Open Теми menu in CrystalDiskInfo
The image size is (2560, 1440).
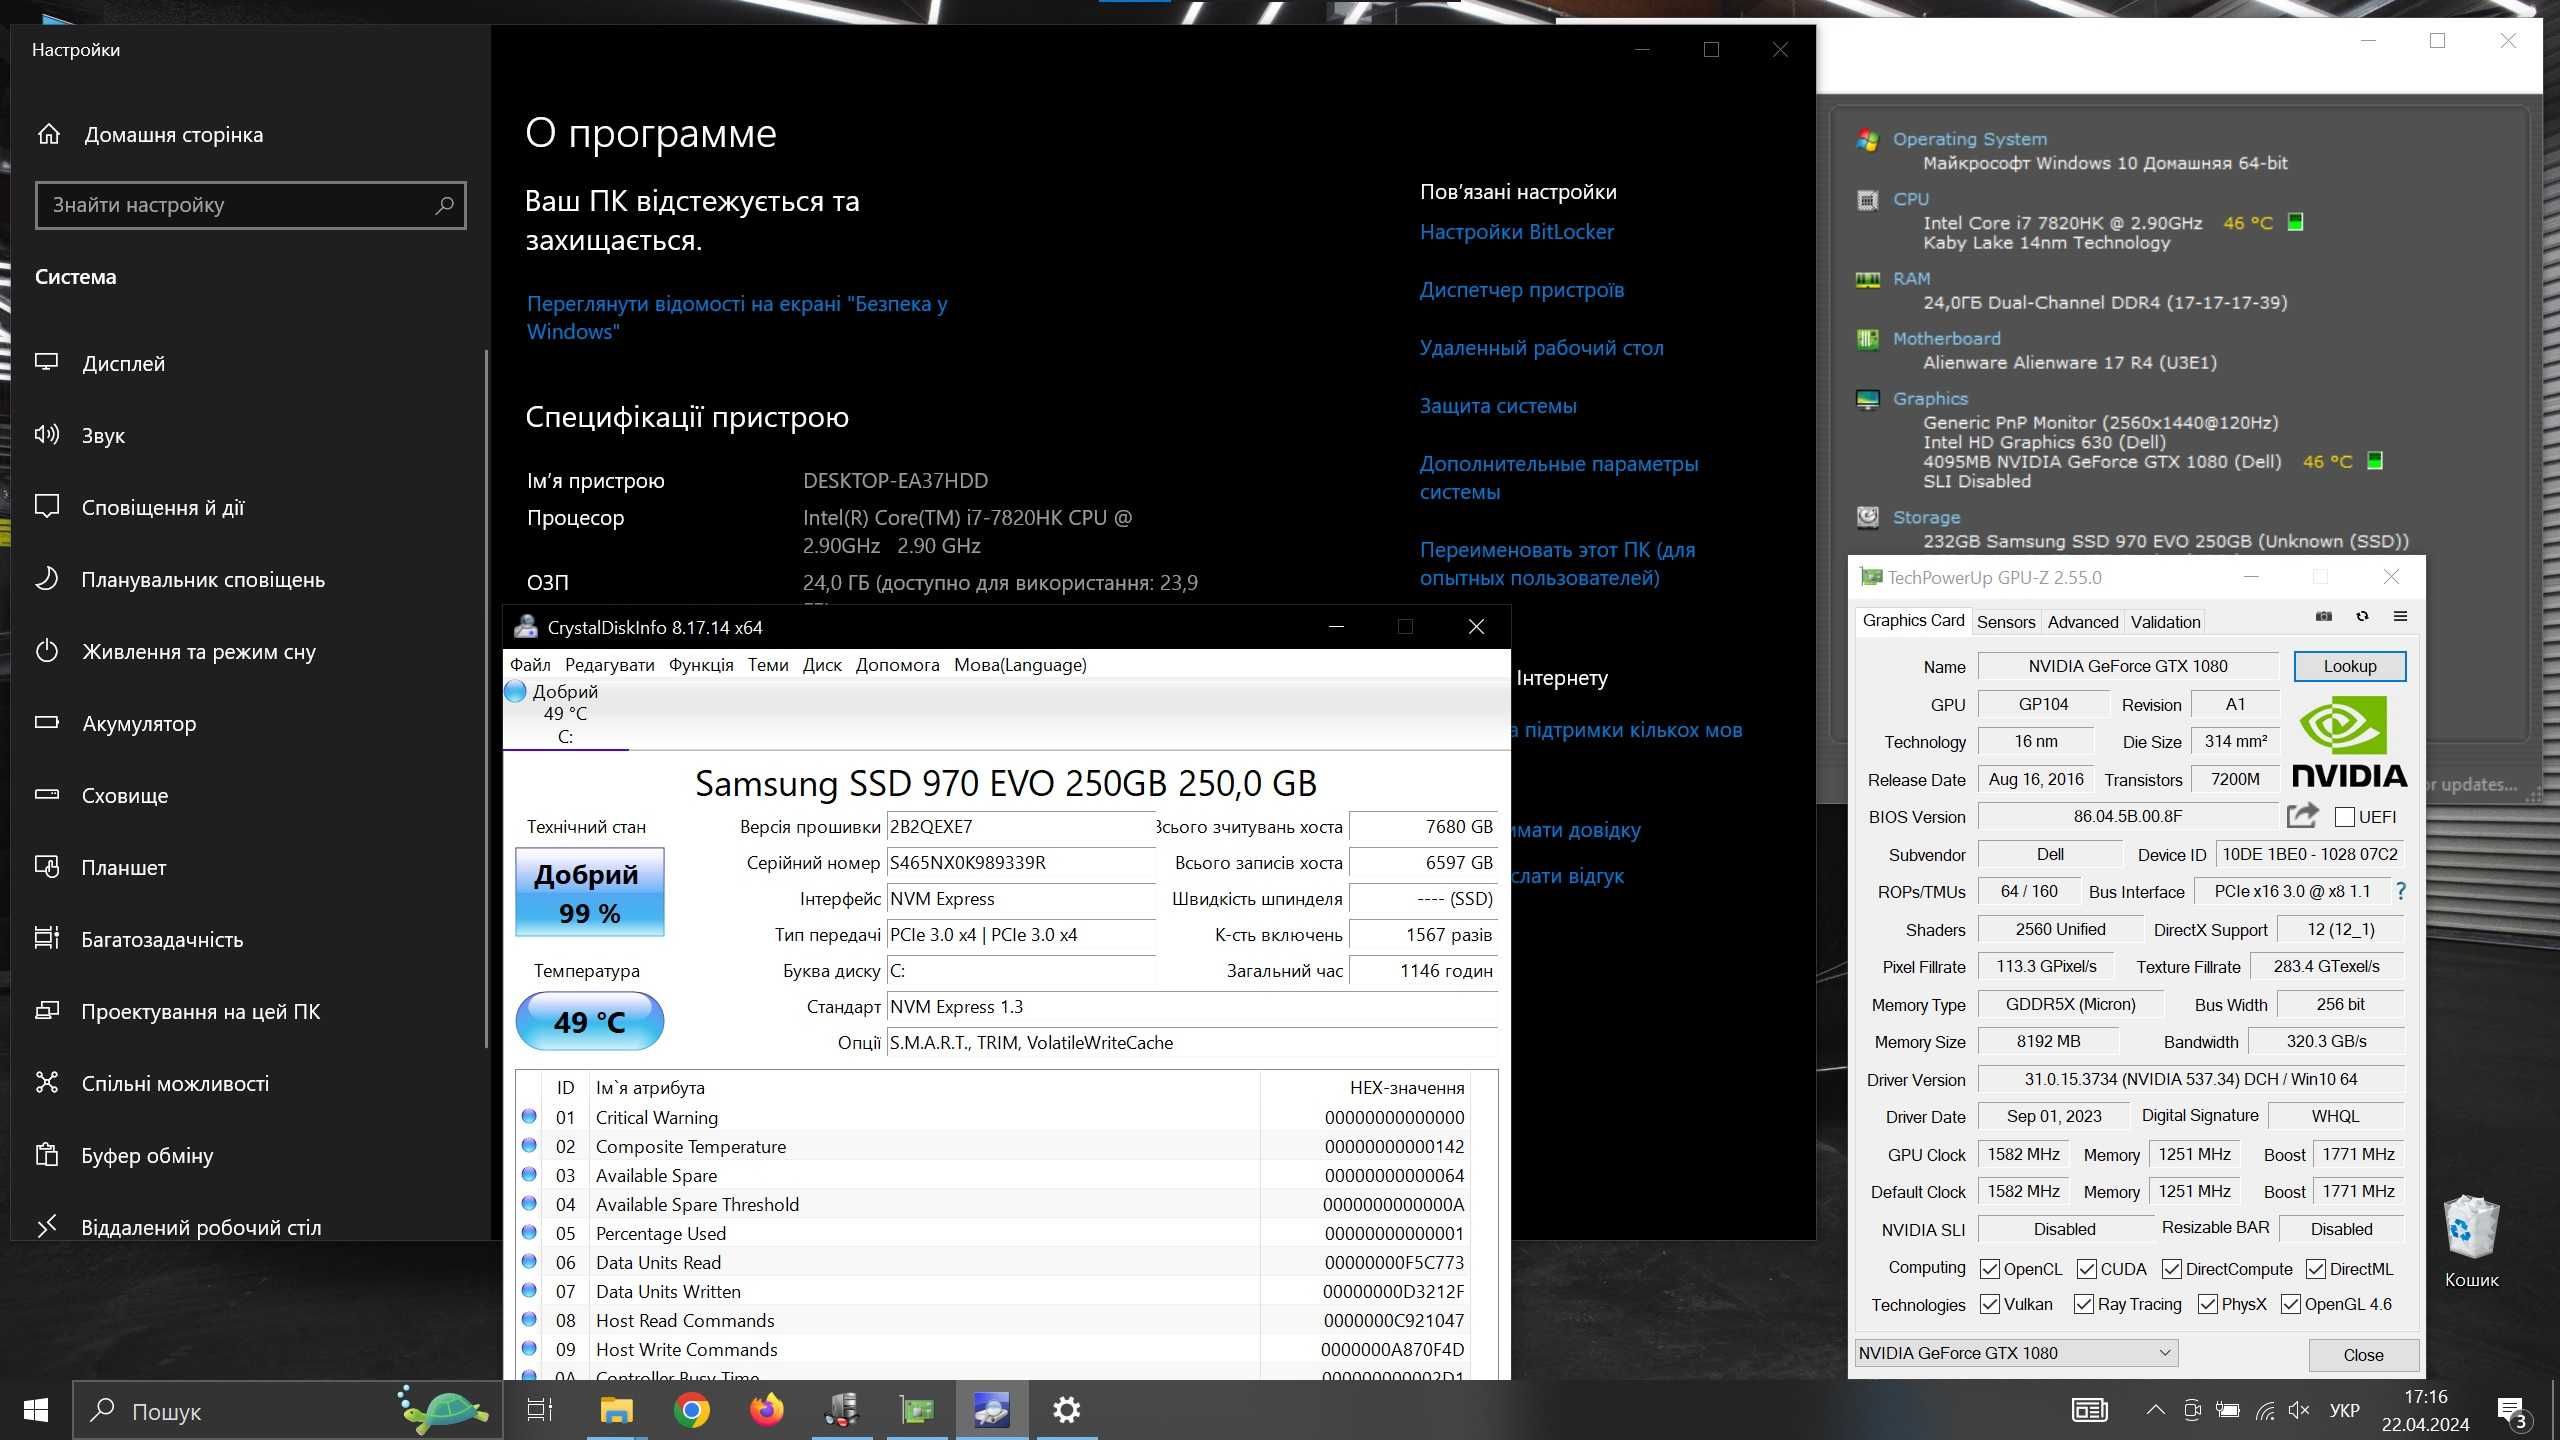(x=768, y=665)
